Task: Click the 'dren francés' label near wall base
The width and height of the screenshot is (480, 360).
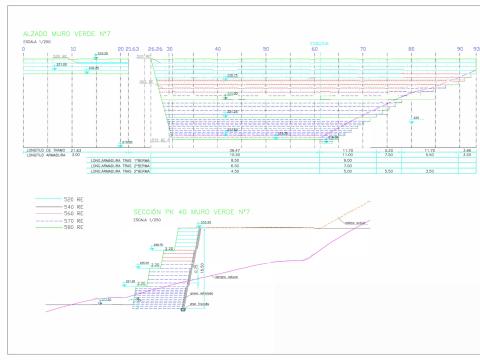Action: [199, 304]
